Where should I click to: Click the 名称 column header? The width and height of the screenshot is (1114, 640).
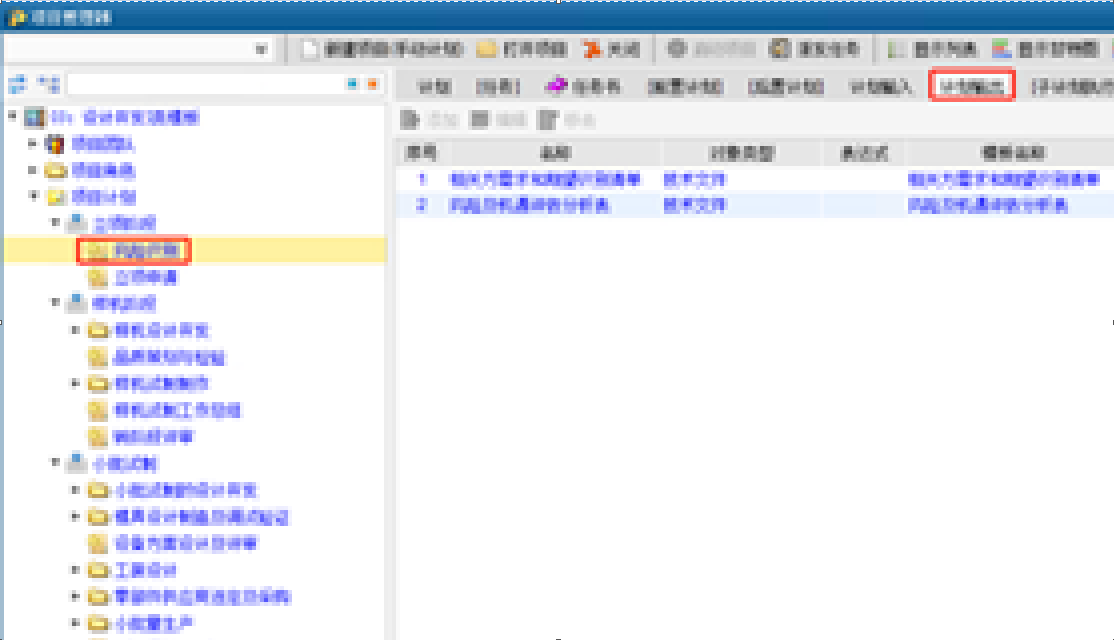556,153
